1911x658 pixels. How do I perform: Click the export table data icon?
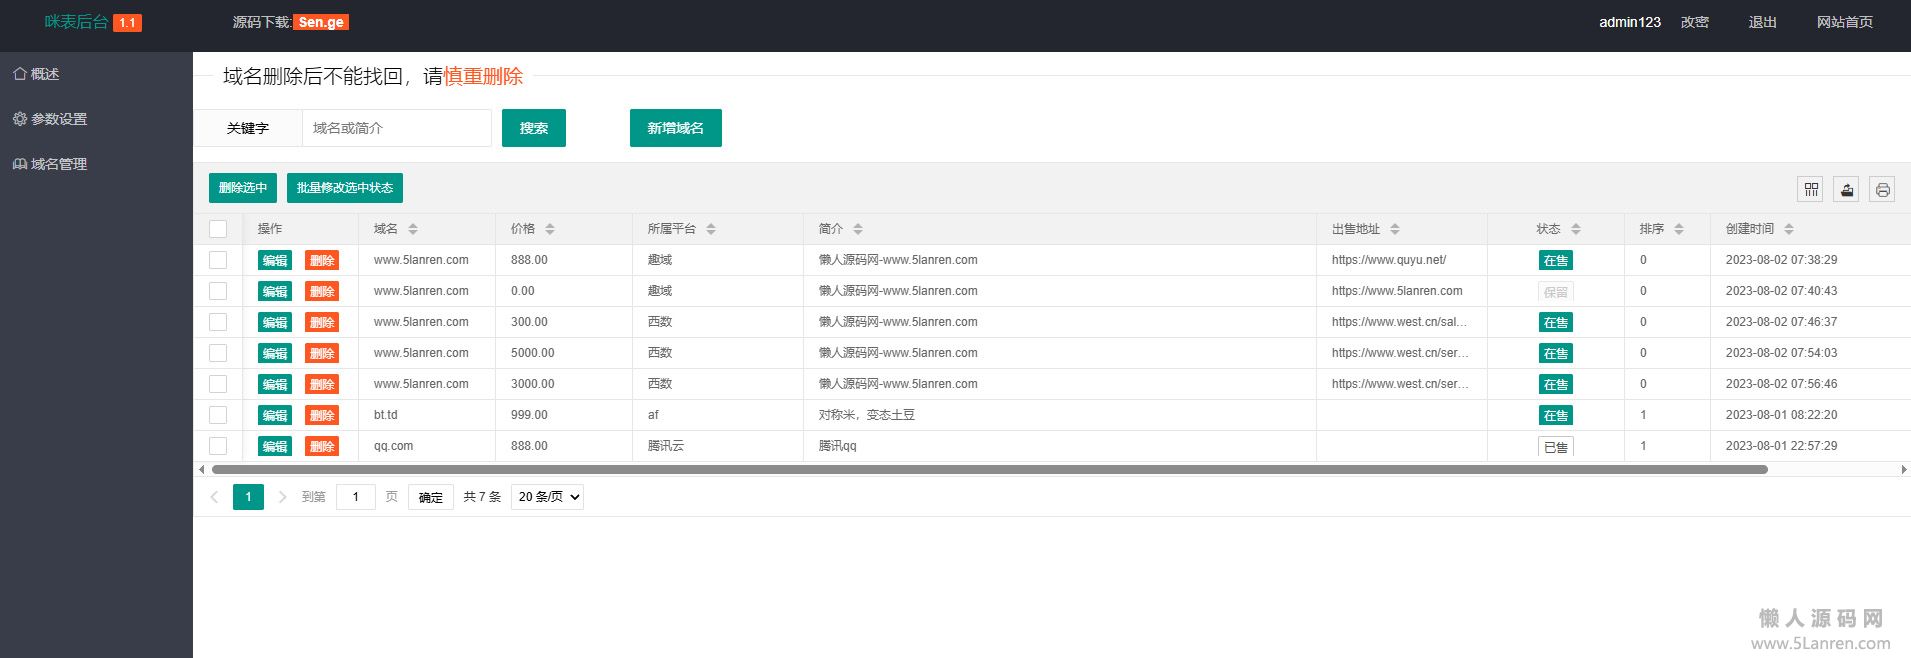1846,189
